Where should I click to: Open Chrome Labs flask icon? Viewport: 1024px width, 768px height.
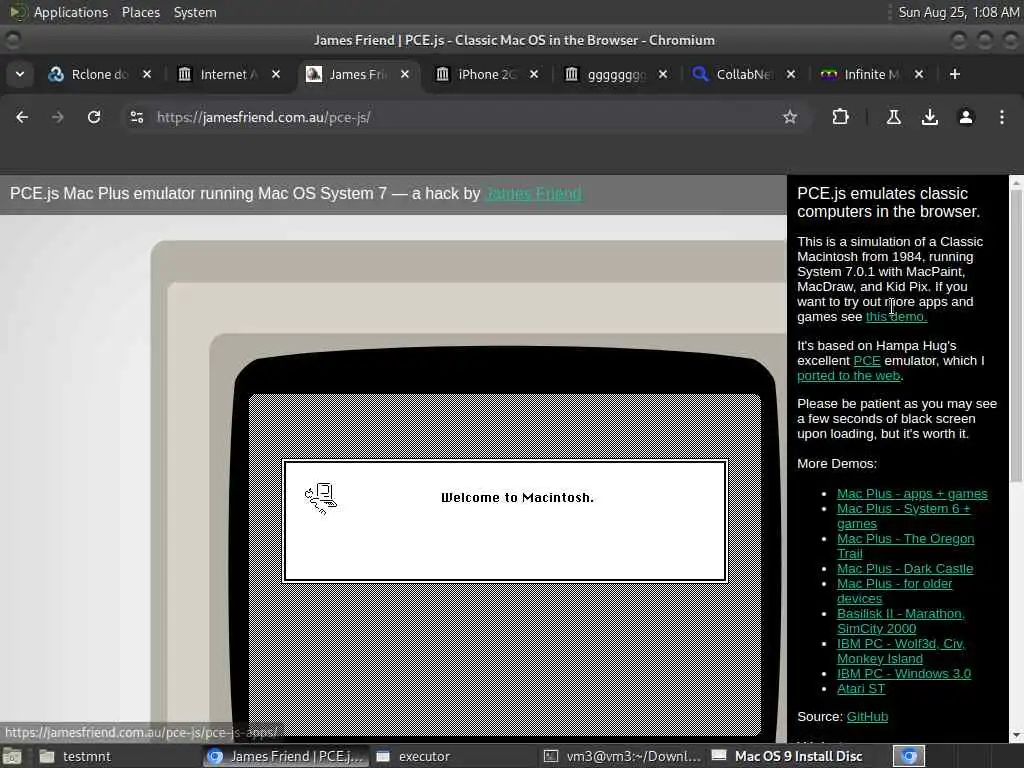click(x=894, y=117)
